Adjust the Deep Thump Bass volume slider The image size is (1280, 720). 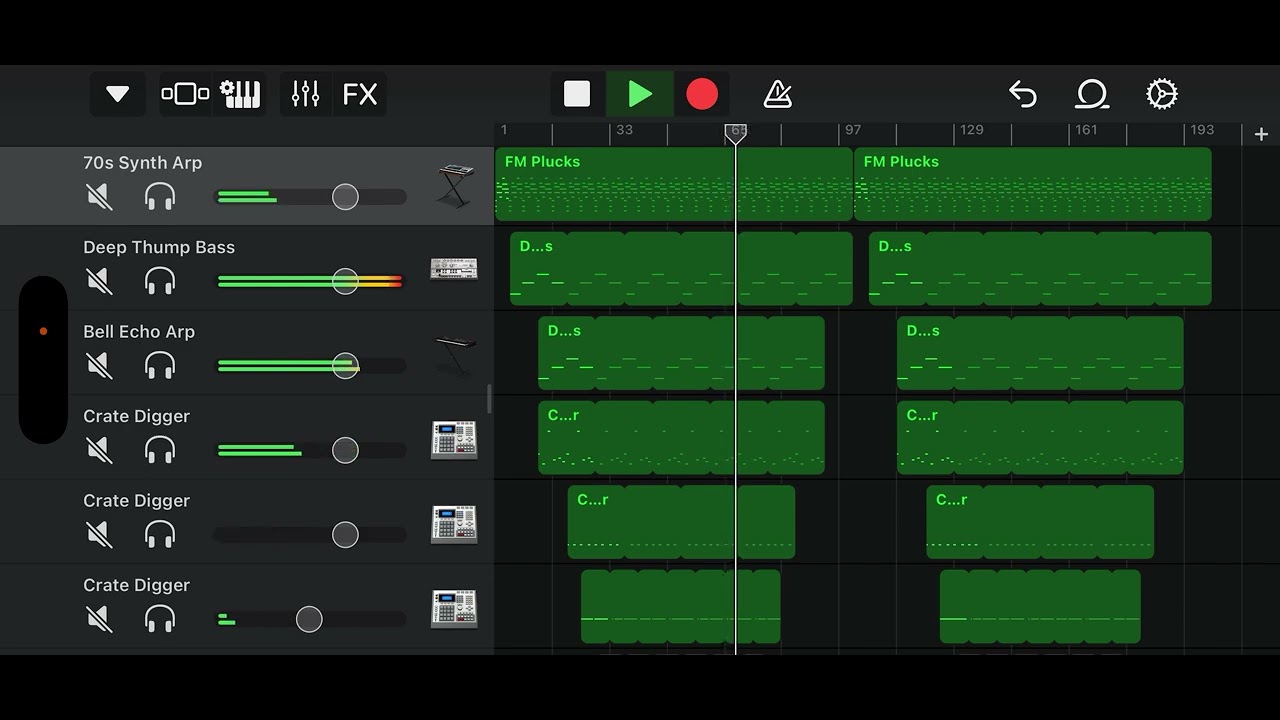pyautogui.click(x=345, y=281)
